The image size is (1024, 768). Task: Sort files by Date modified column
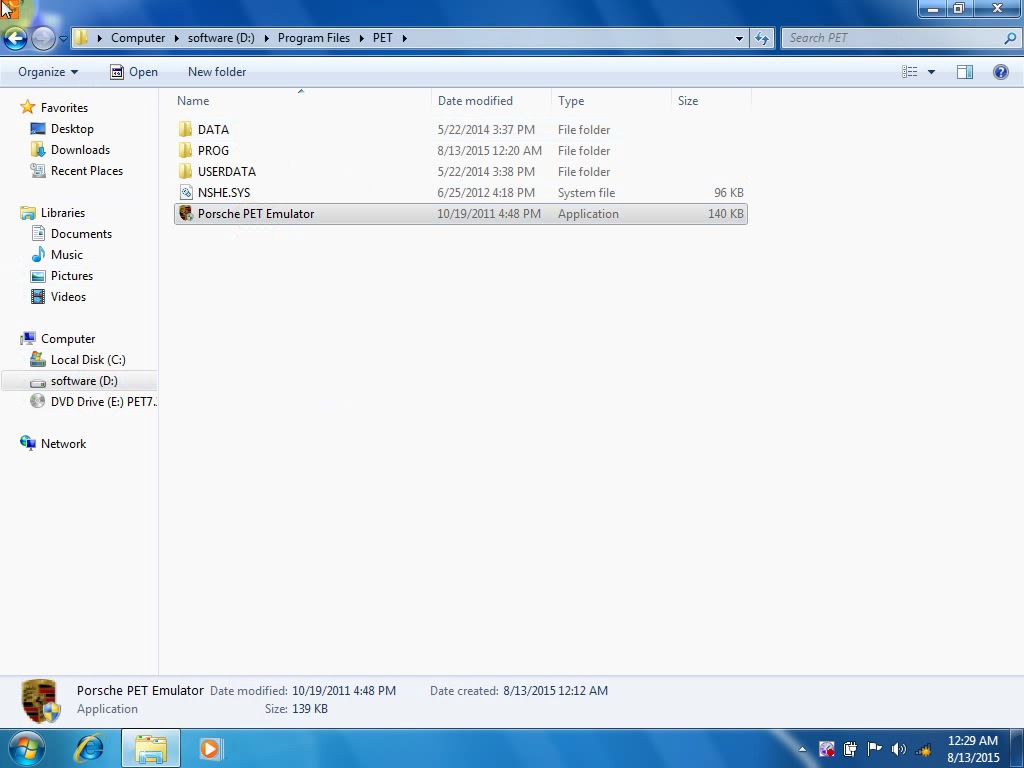(x=475, y=101)
